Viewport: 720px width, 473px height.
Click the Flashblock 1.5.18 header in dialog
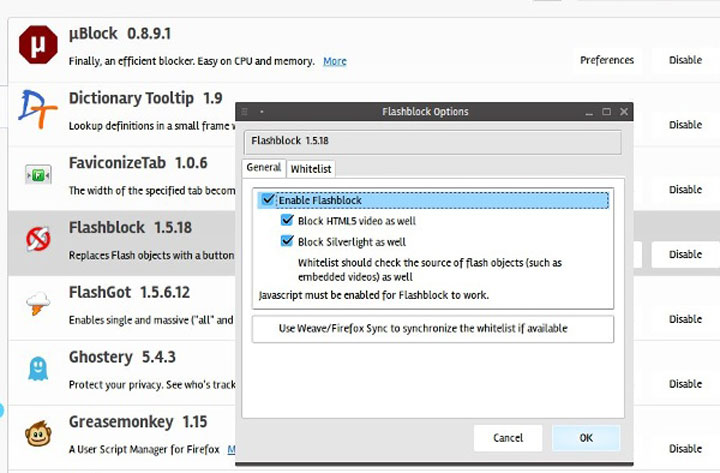(290, 141)
